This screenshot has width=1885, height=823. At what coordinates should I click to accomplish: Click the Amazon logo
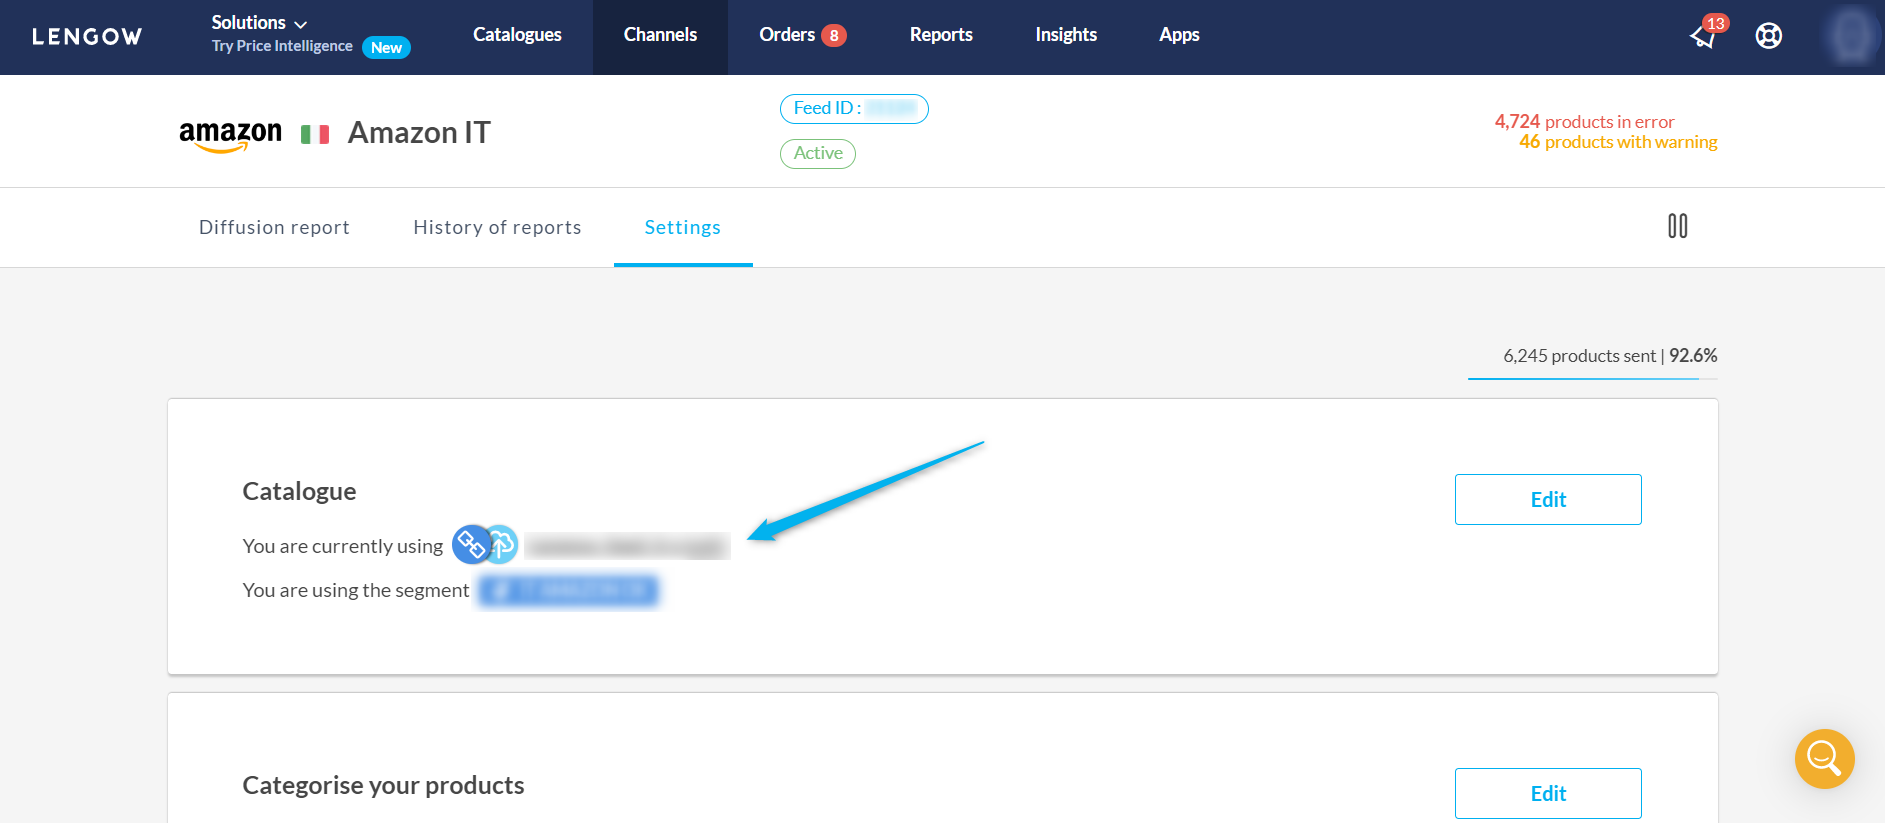[x=230, y=135]
